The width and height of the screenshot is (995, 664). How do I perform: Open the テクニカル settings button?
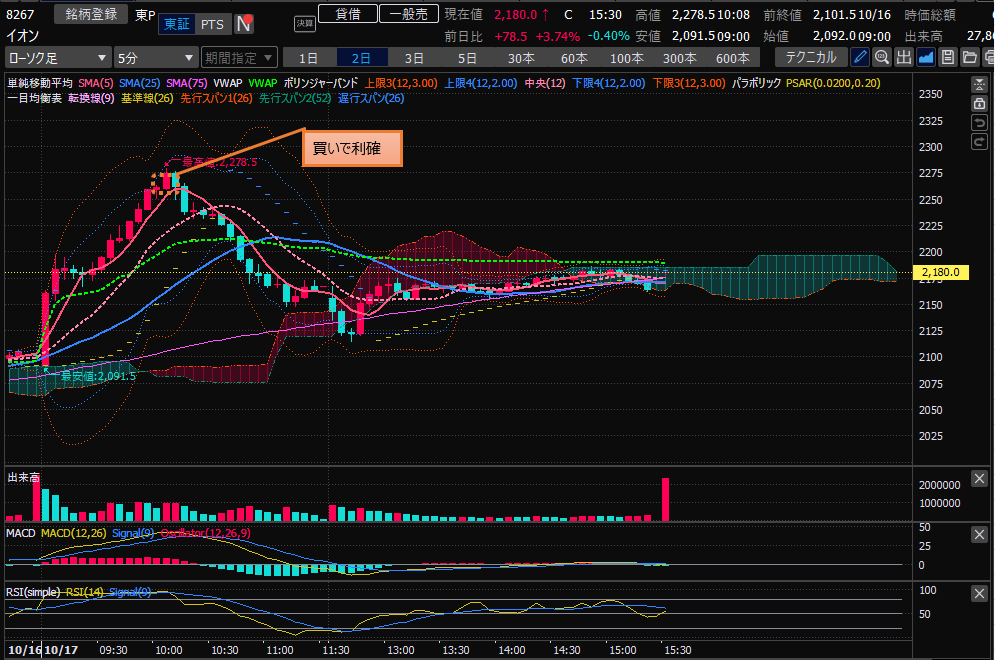[813, 57]
